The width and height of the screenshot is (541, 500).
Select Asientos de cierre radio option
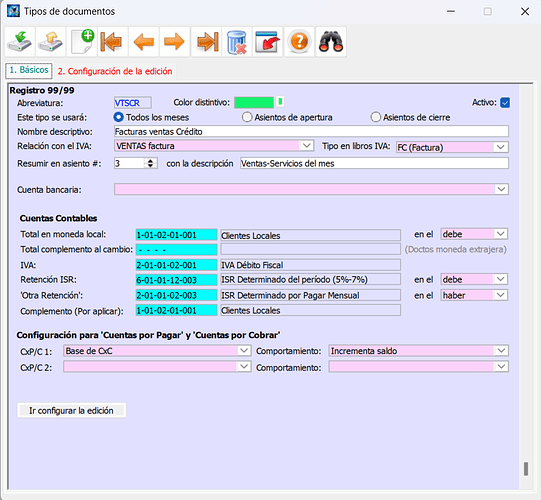(375, 117)
